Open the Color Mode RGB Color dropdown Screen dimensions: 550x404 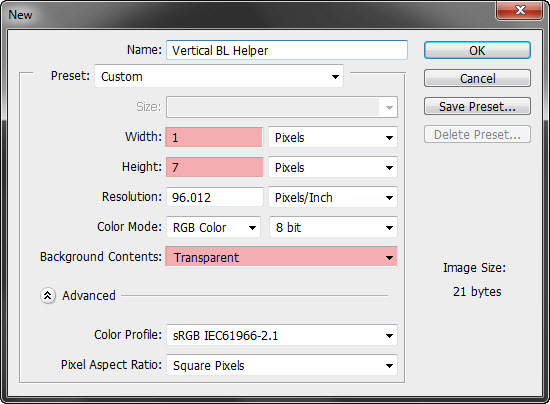coord(213,228)
